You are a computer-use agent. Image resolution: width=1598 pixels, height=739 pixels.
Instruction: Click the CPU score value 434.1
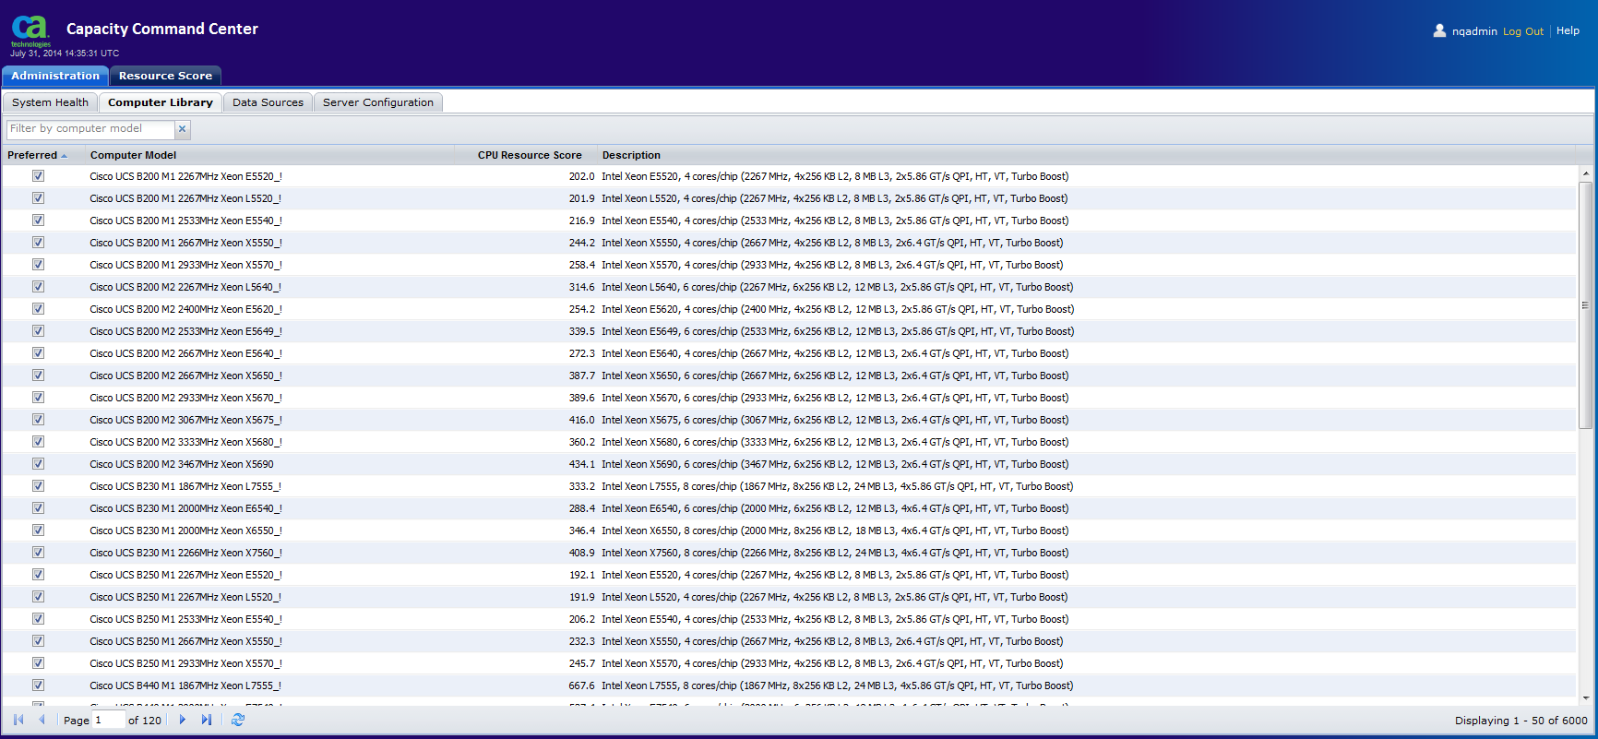coord(582,464)
